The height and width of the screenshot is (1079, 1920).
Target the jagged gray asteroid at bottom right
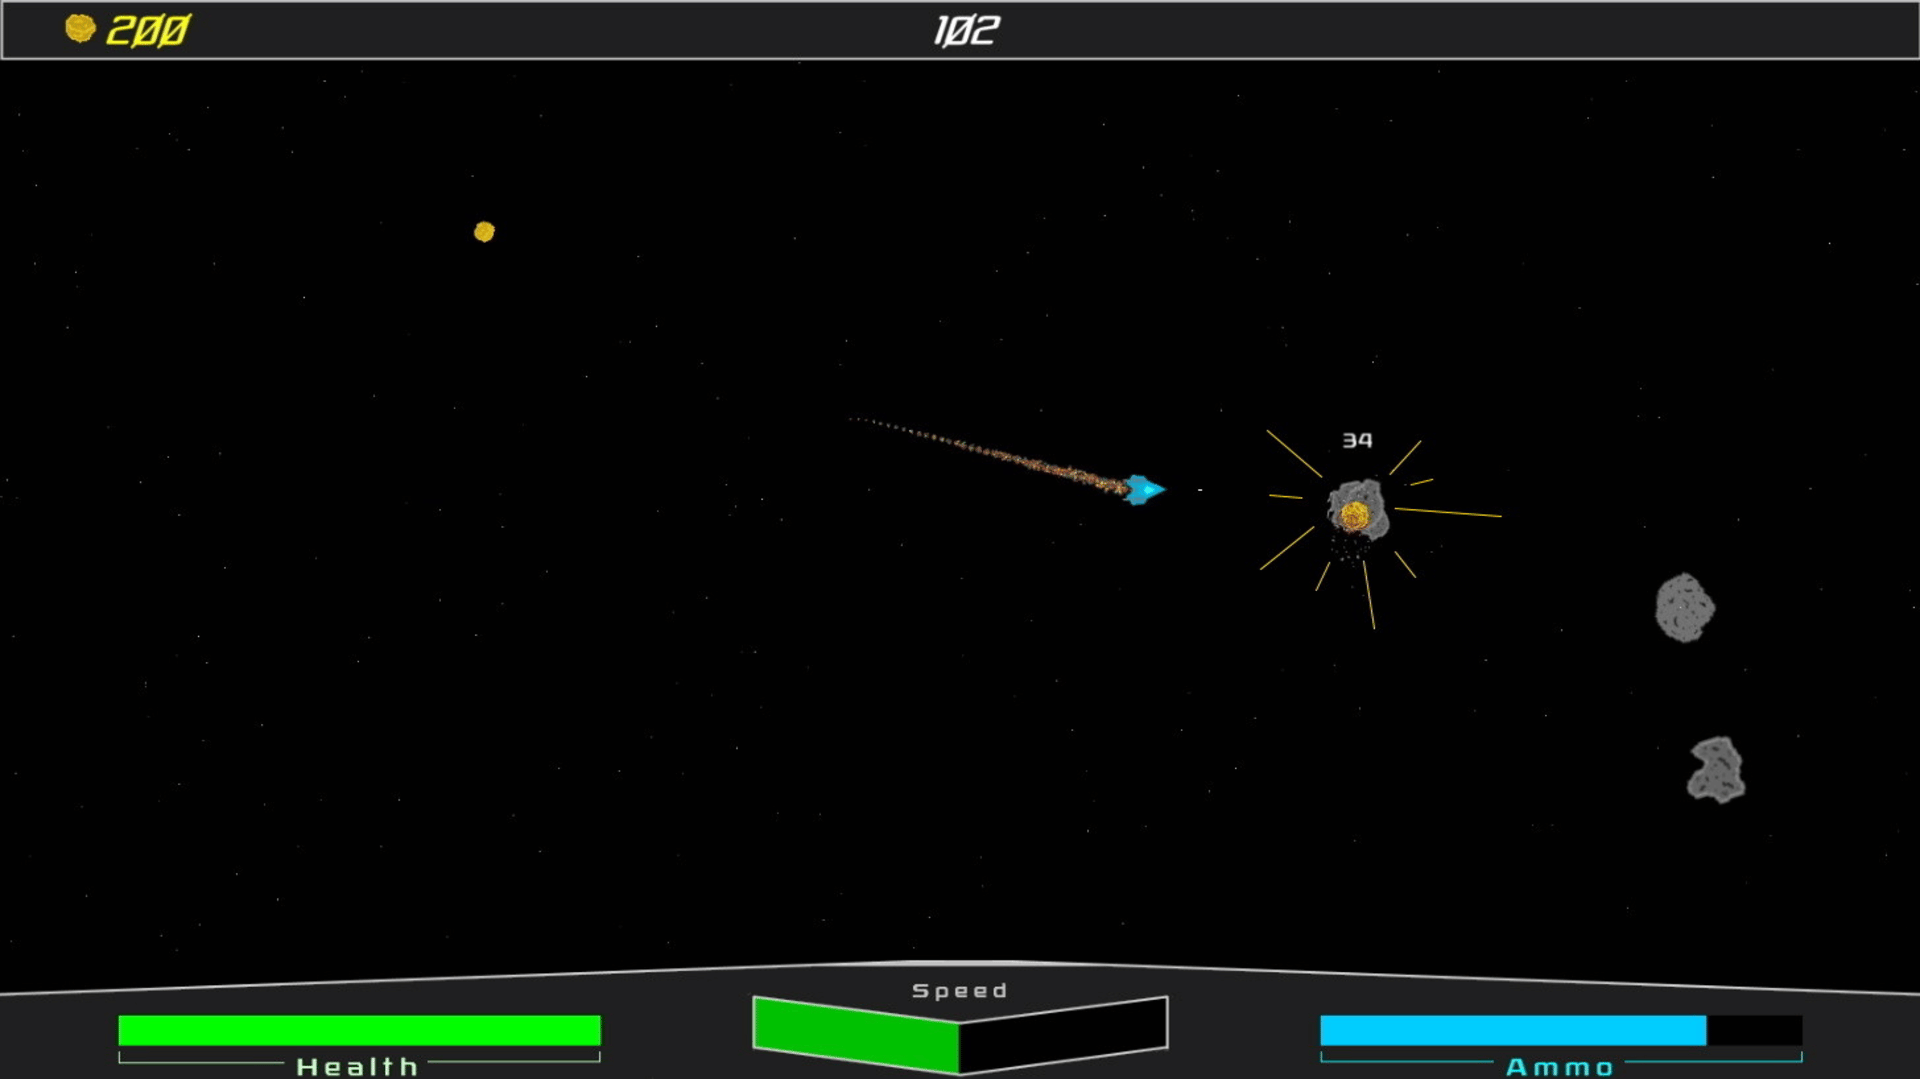[x=1716, y=770]
